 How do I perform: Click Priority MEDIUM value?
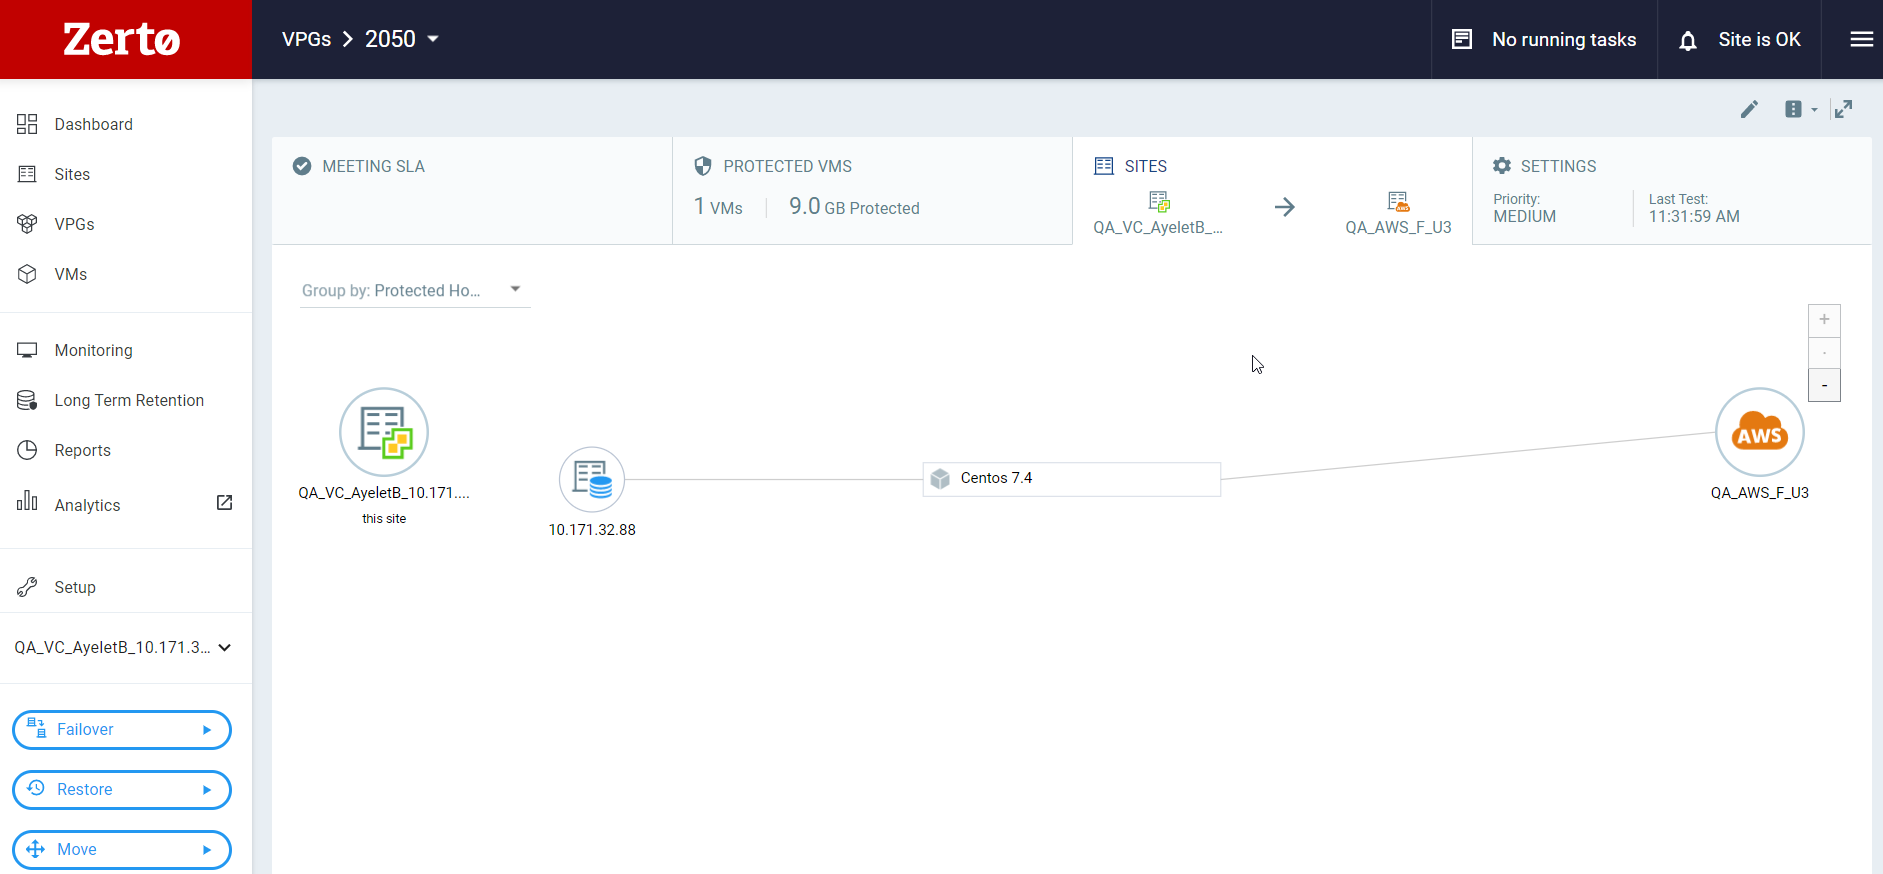tap(1524, 216)
